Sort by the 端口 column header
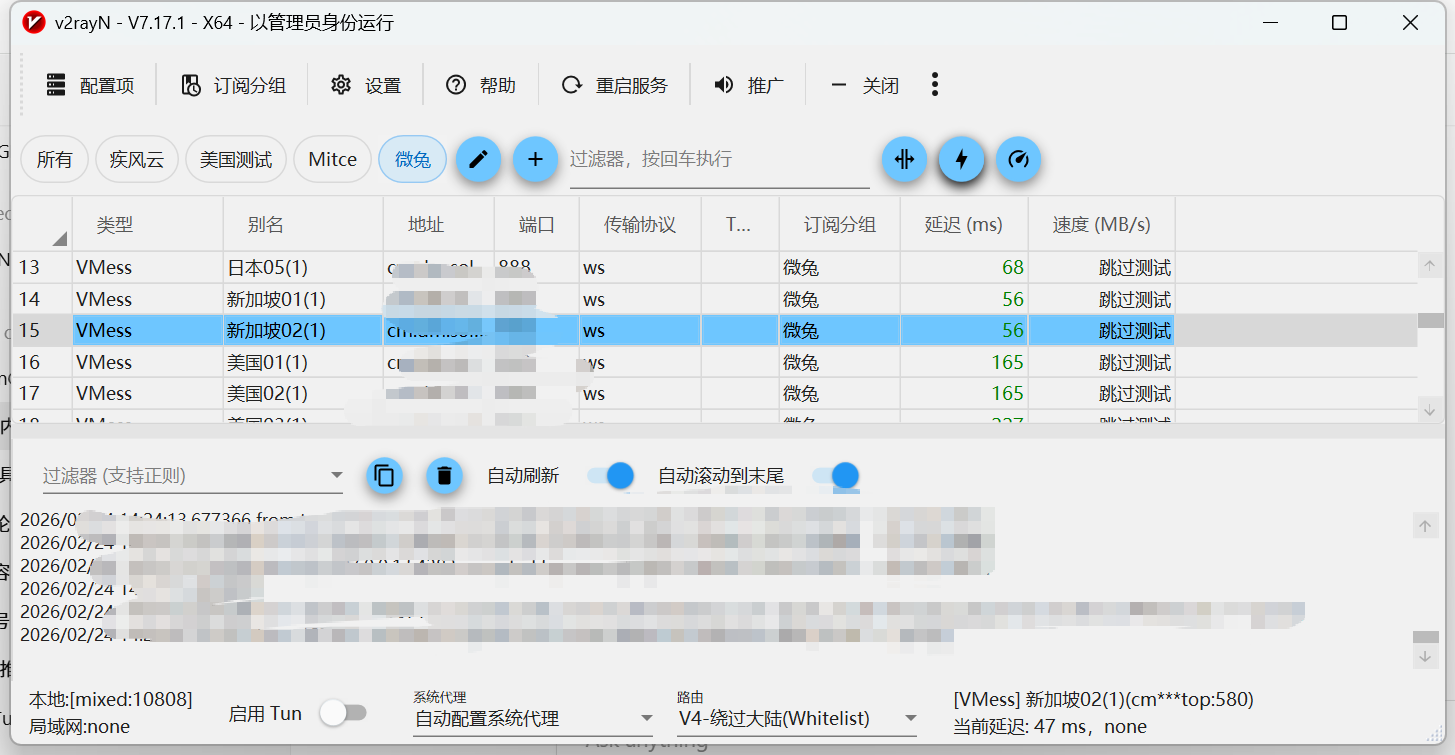 pyautogui.click(x=537, y=225)
